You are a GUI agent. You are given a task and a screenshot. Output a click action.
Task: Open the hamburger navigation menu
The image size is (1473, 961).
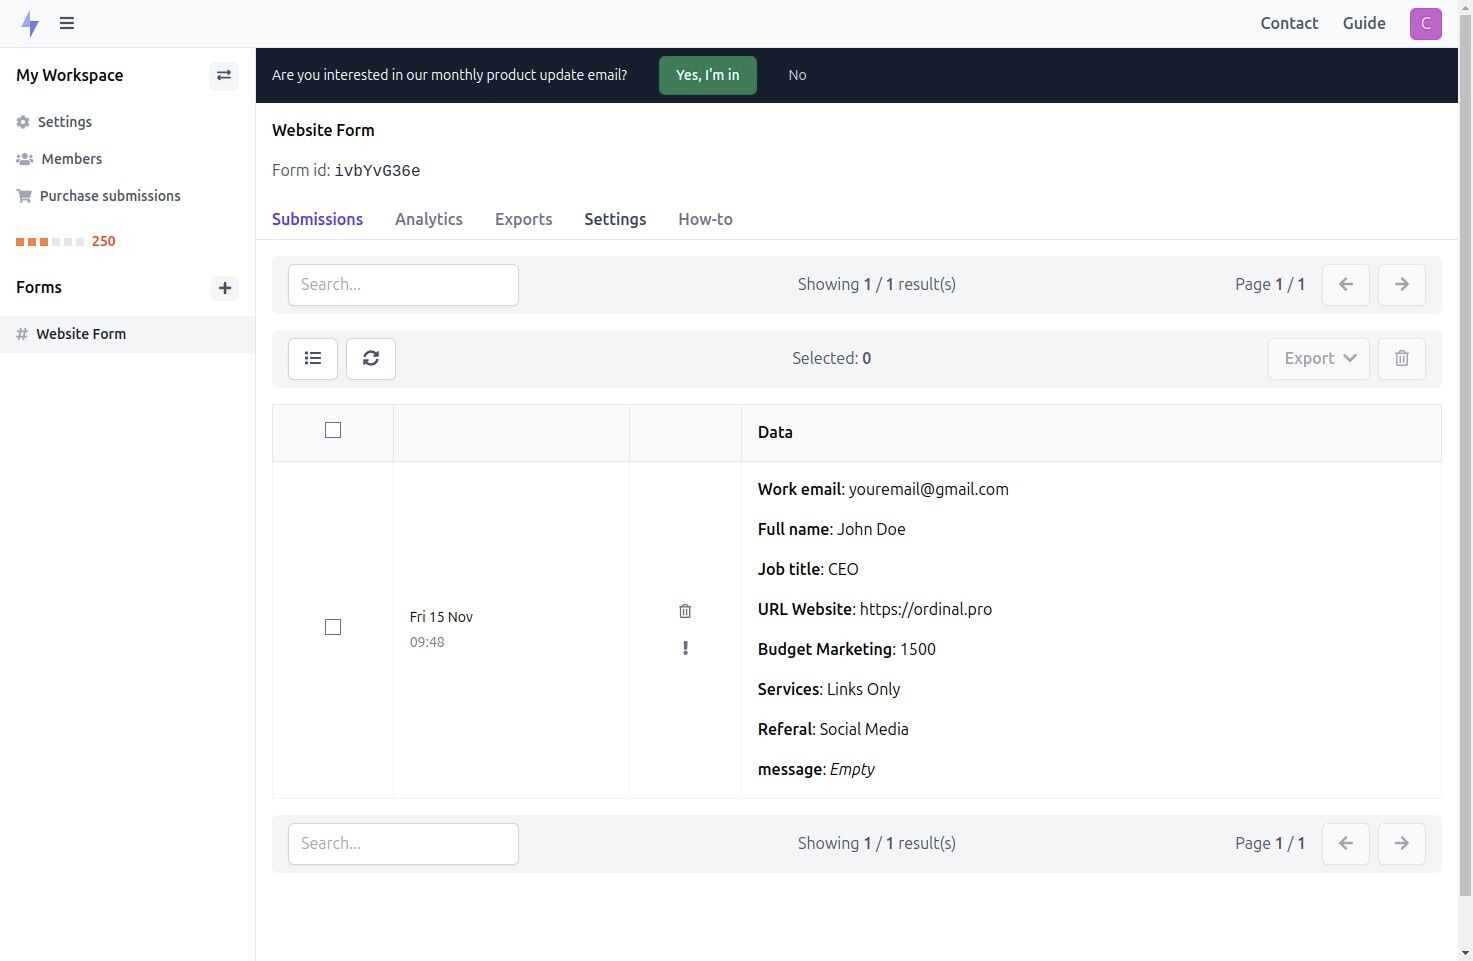tap(66, 23)
